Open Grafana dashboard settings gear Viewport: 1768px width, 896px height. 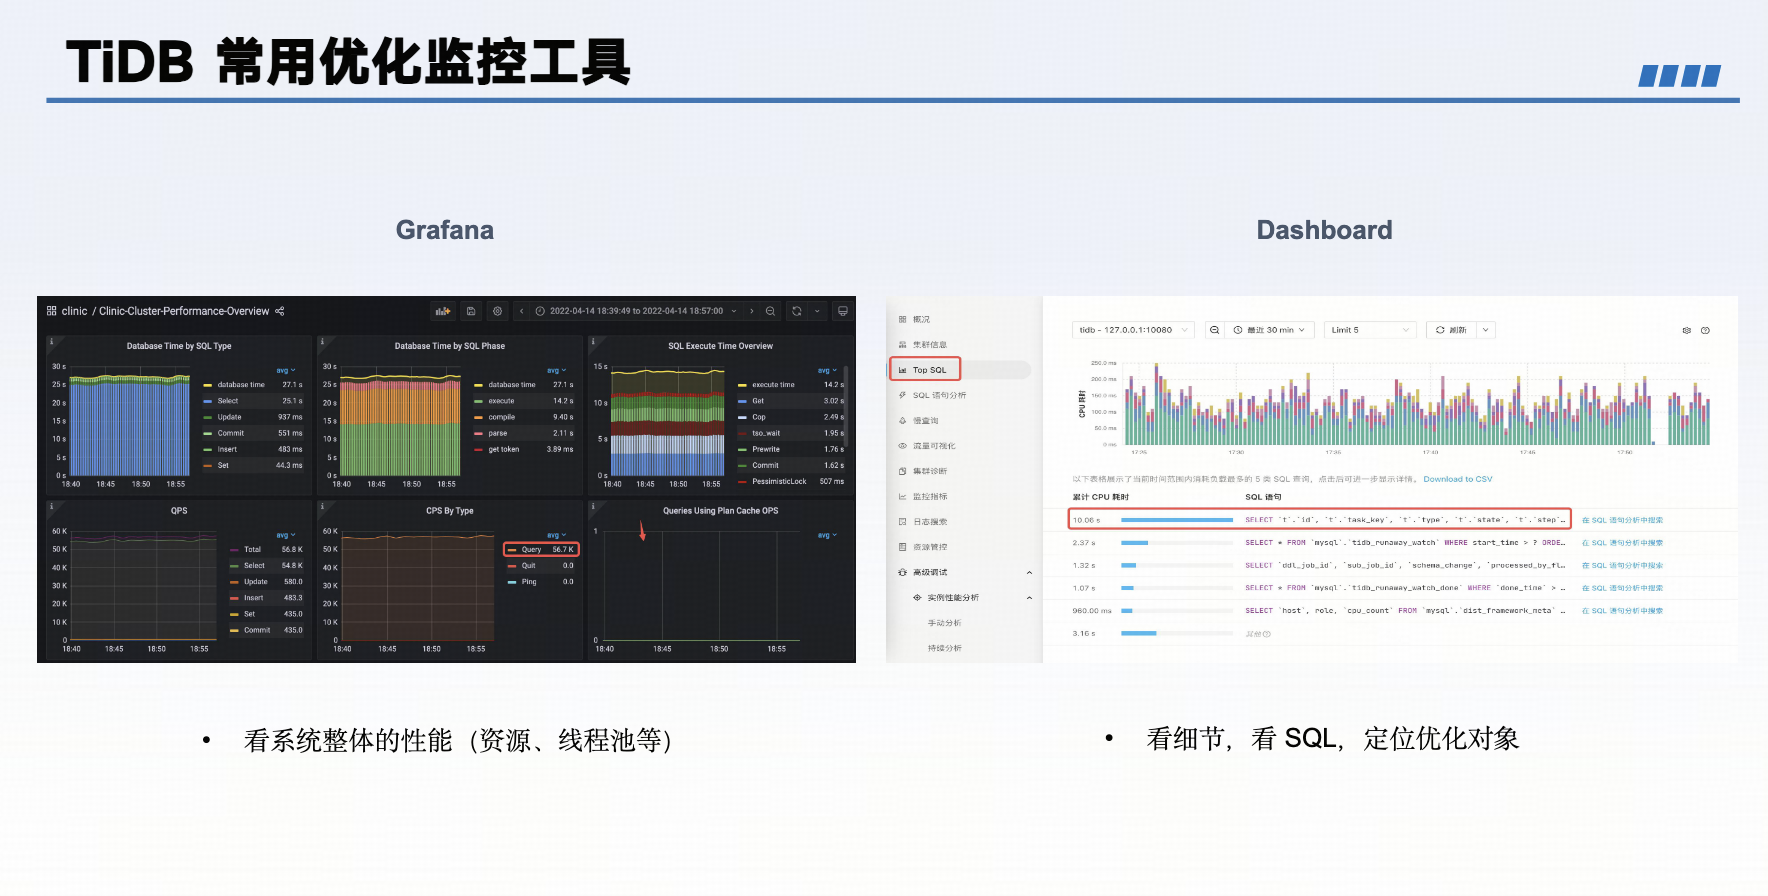pyautogui.click(x=497, y=311)
